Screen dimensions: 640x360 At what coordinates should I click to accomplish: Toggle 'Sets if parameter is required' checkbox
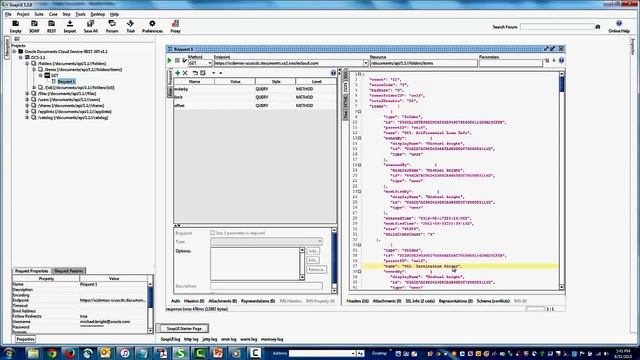[213, 233]
